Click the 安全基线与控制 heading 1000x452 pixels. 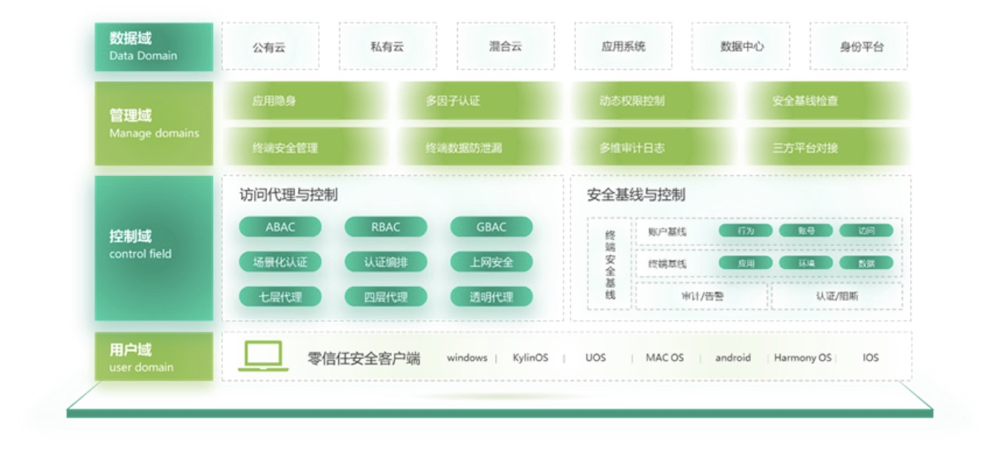(x=636, y=194)
